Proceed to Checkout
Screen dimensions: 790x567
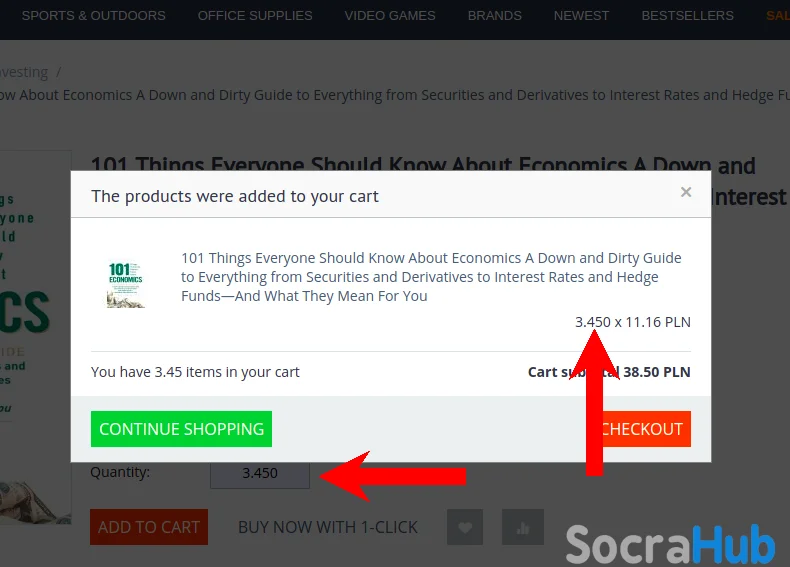point(641,429)
